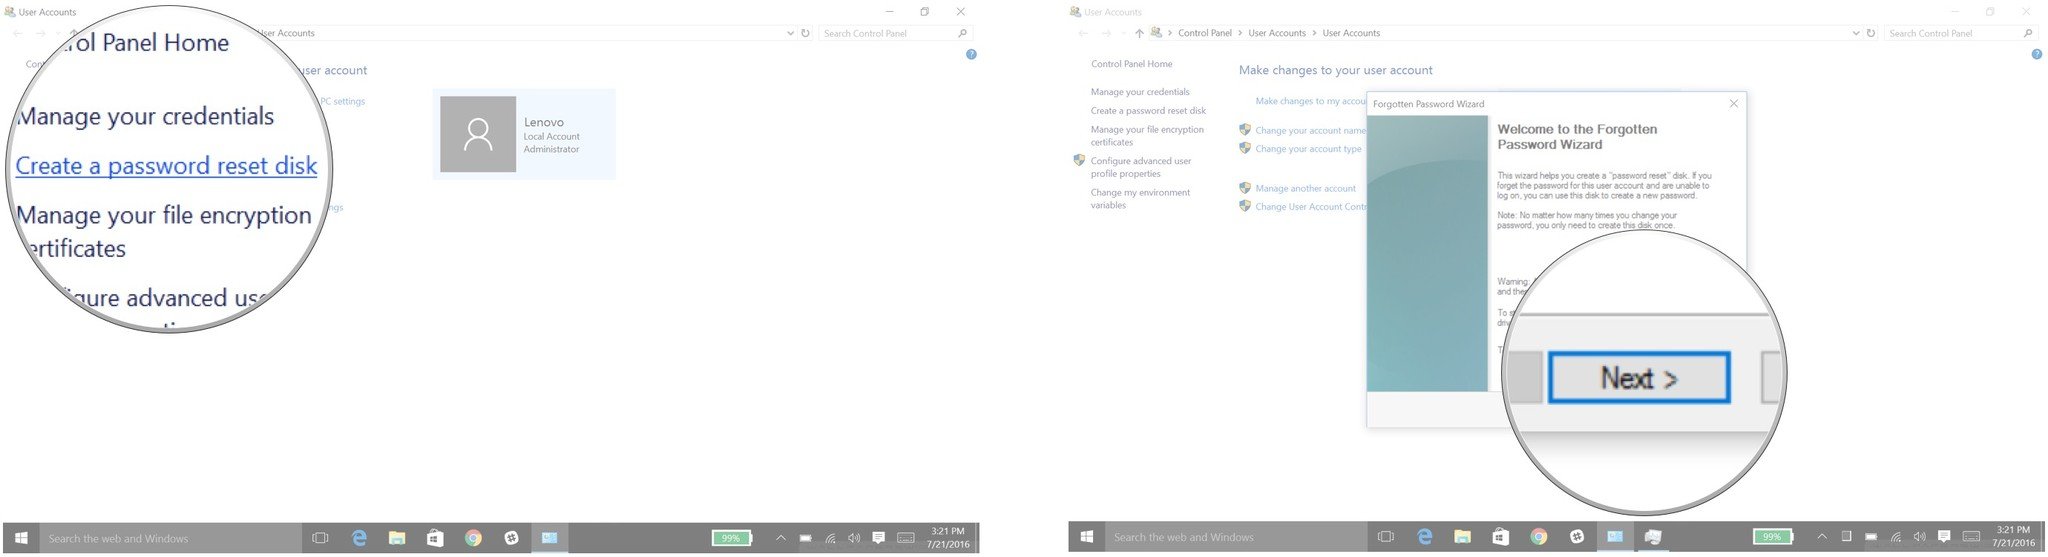Show hidden tray icons in taskbar beneath the wizard

[x=1821, y=537]
